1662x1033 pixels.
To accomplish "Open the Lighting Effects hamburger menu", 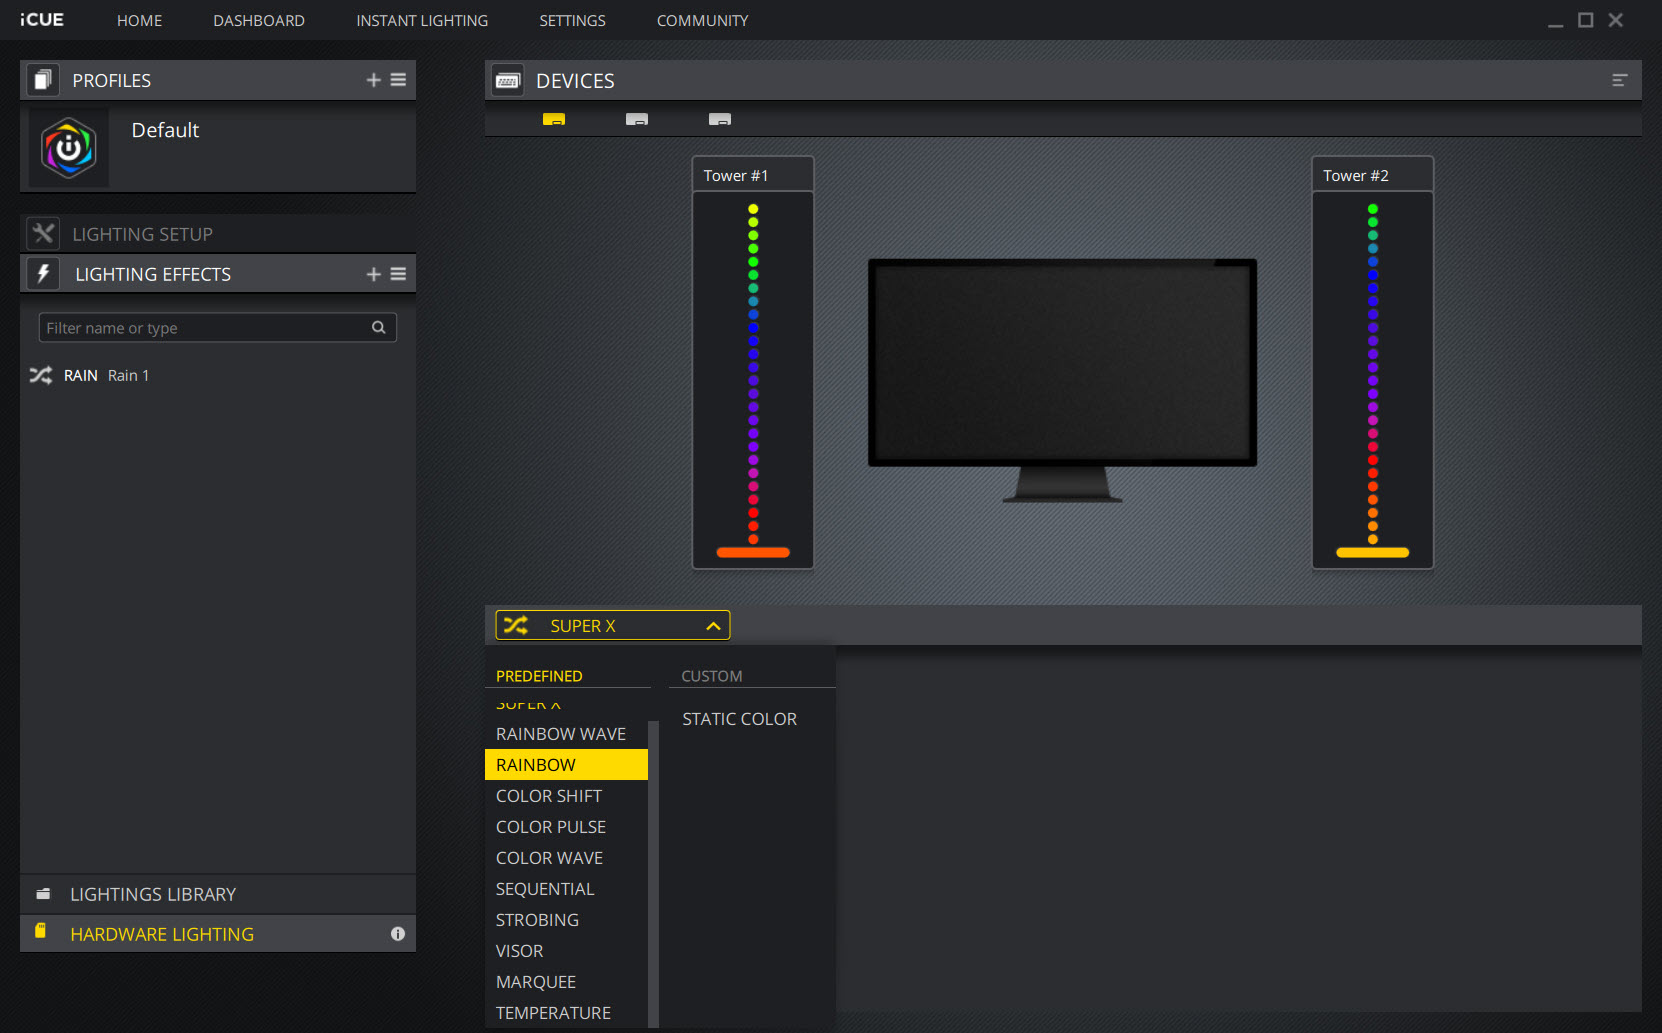I will (398, 274).
